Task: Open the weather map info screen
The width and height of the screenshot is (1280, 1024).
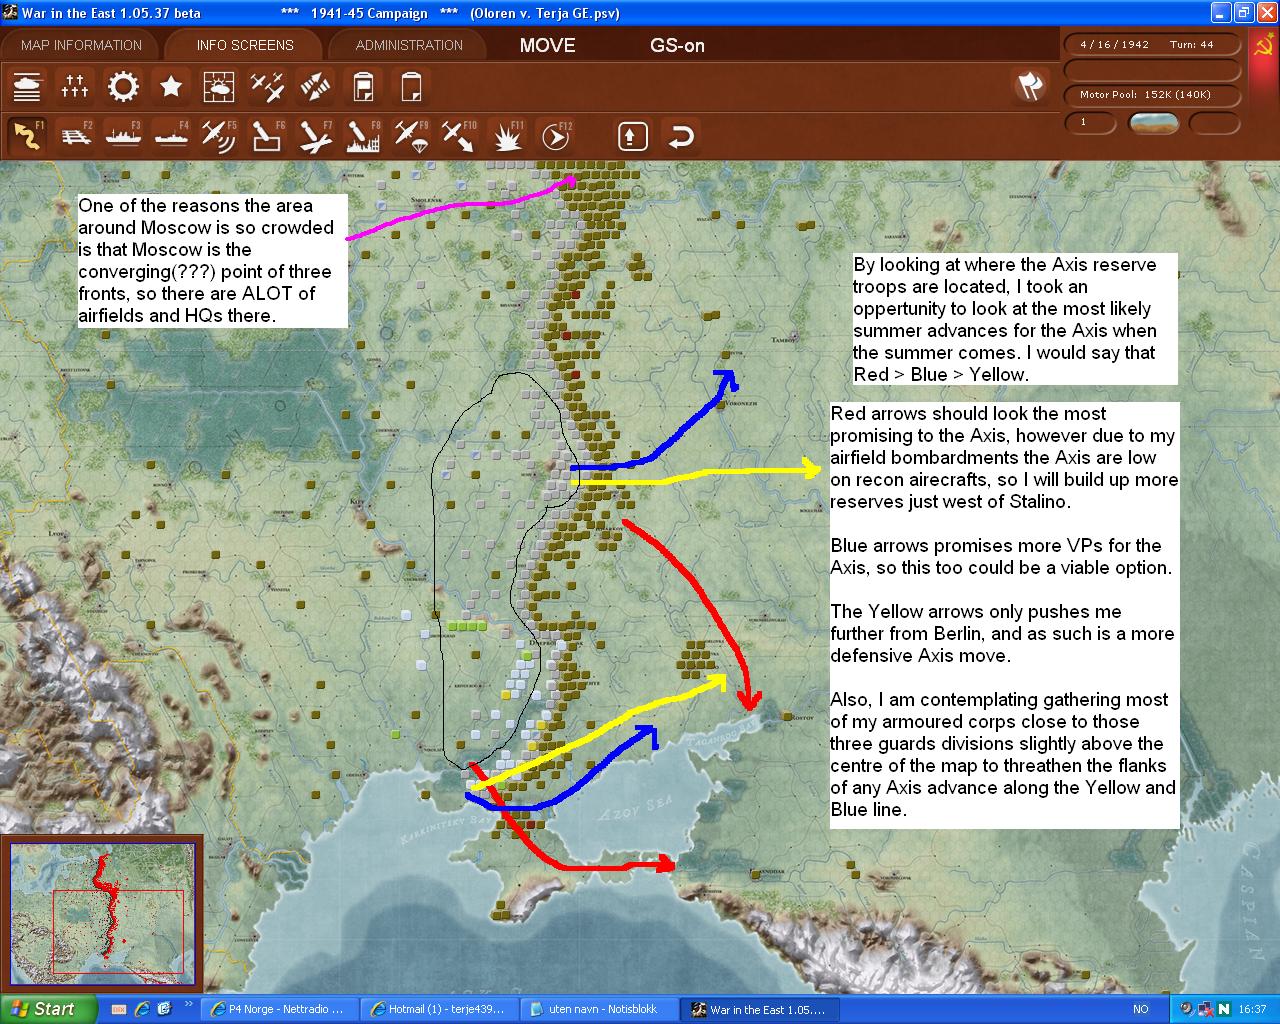Action: click(219, 88)
